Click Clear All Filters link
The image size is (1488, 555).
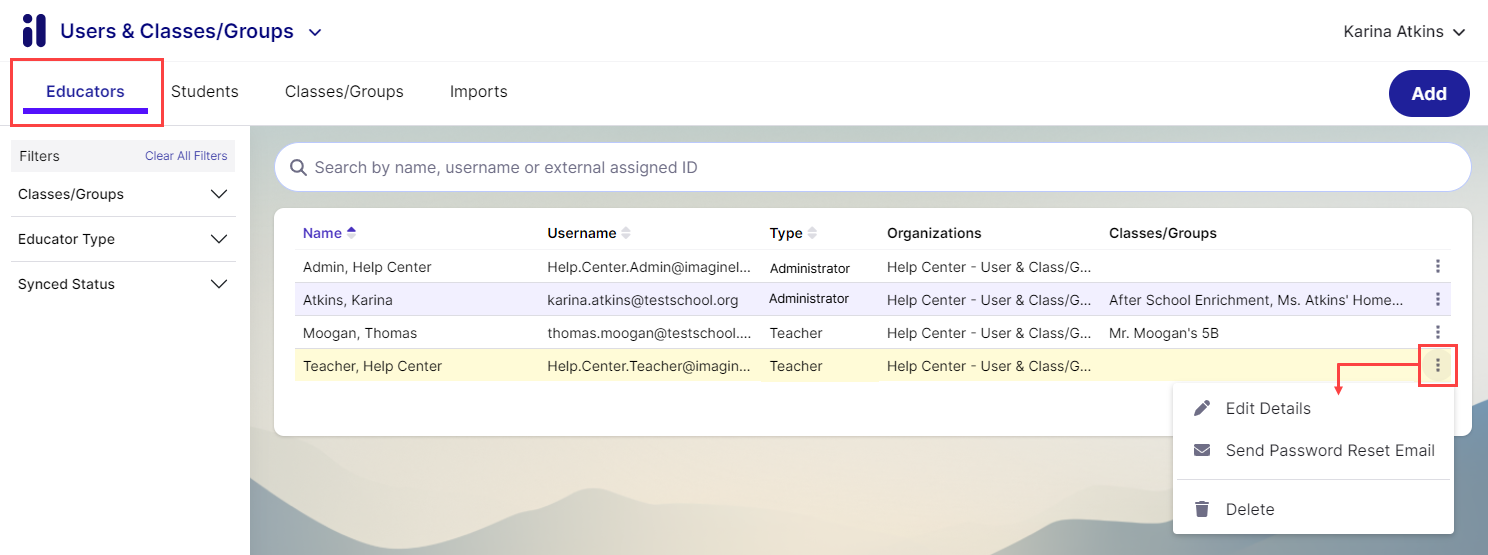[186, 156]
